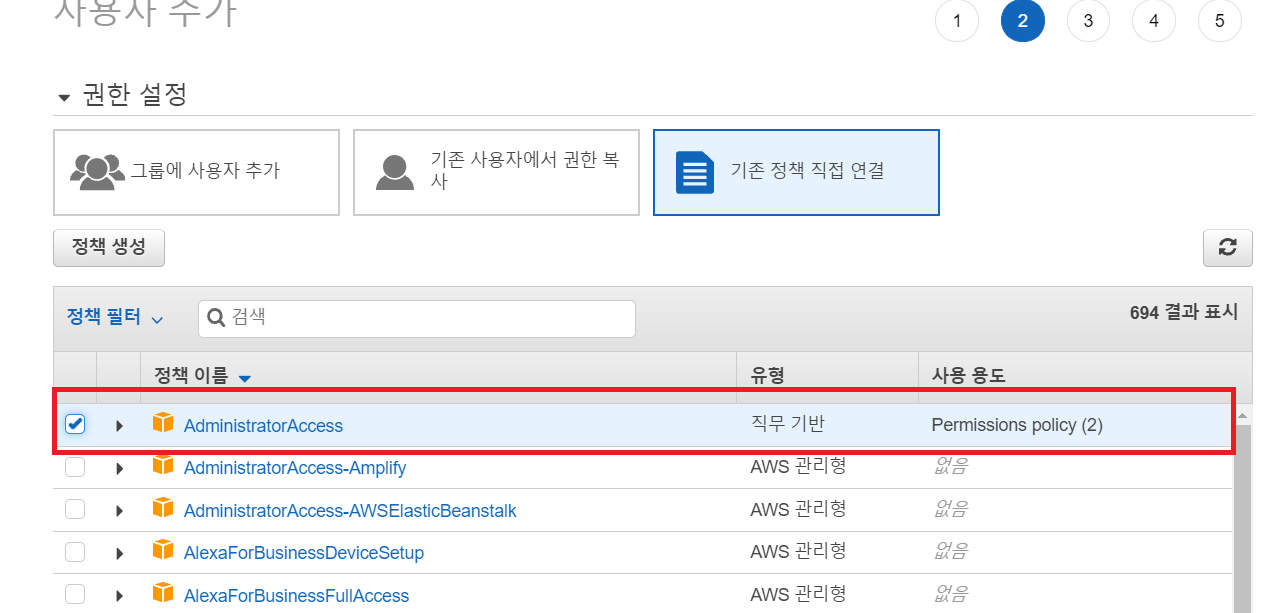The width and height of the screenshot is (1267, 613).
Task: Uncheck the AdministratorAccess policy checkbox
Action: pyautogui.click(x=75, y=424)
